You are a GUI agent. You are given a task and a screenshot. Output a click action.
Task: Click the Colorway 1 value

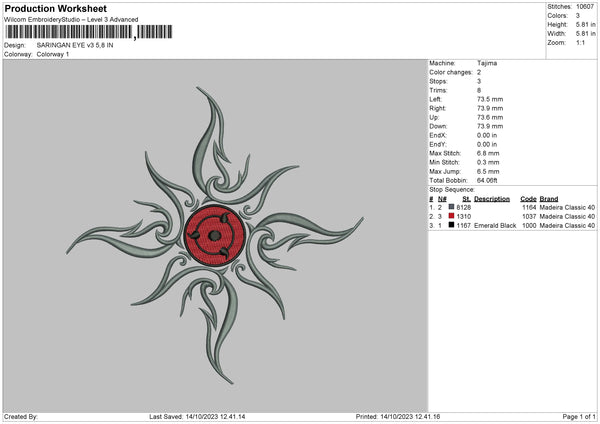tap(53, 54)
